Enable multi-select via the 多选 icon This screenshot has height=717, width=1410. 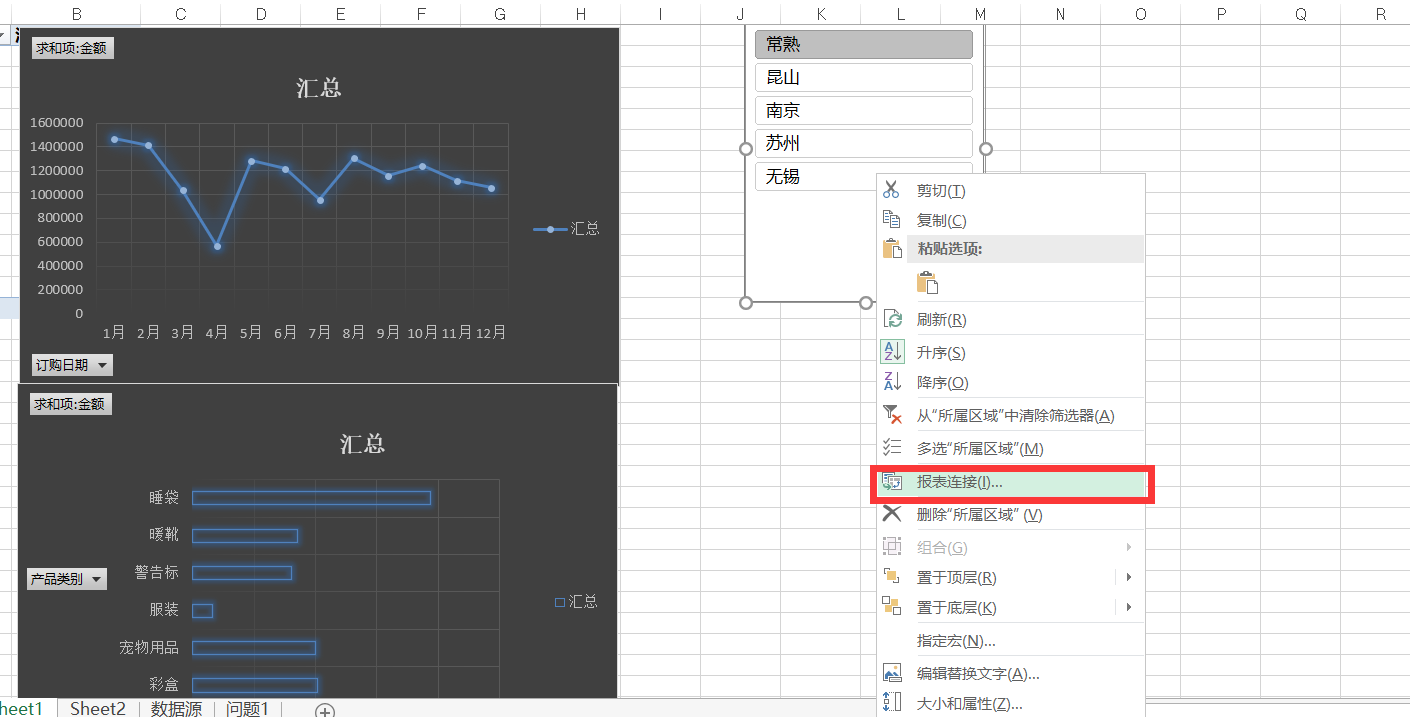click(891, 448)
